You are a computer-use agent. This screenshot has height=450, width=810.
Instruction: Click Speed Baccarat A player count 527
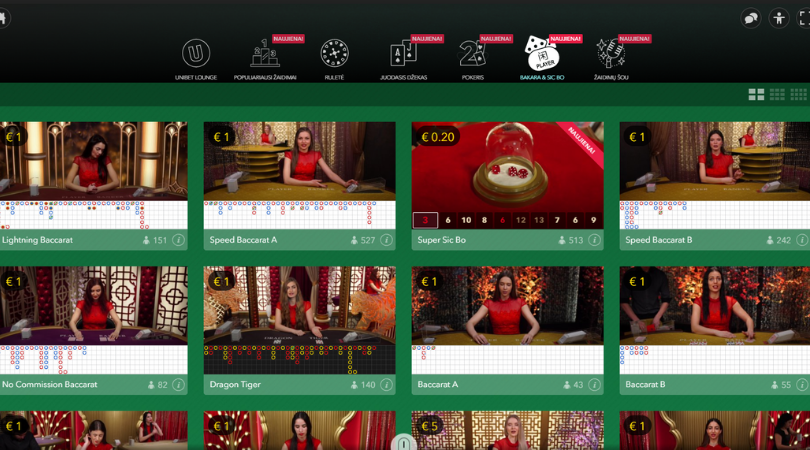pyautogui.click(x=363, y=240)
